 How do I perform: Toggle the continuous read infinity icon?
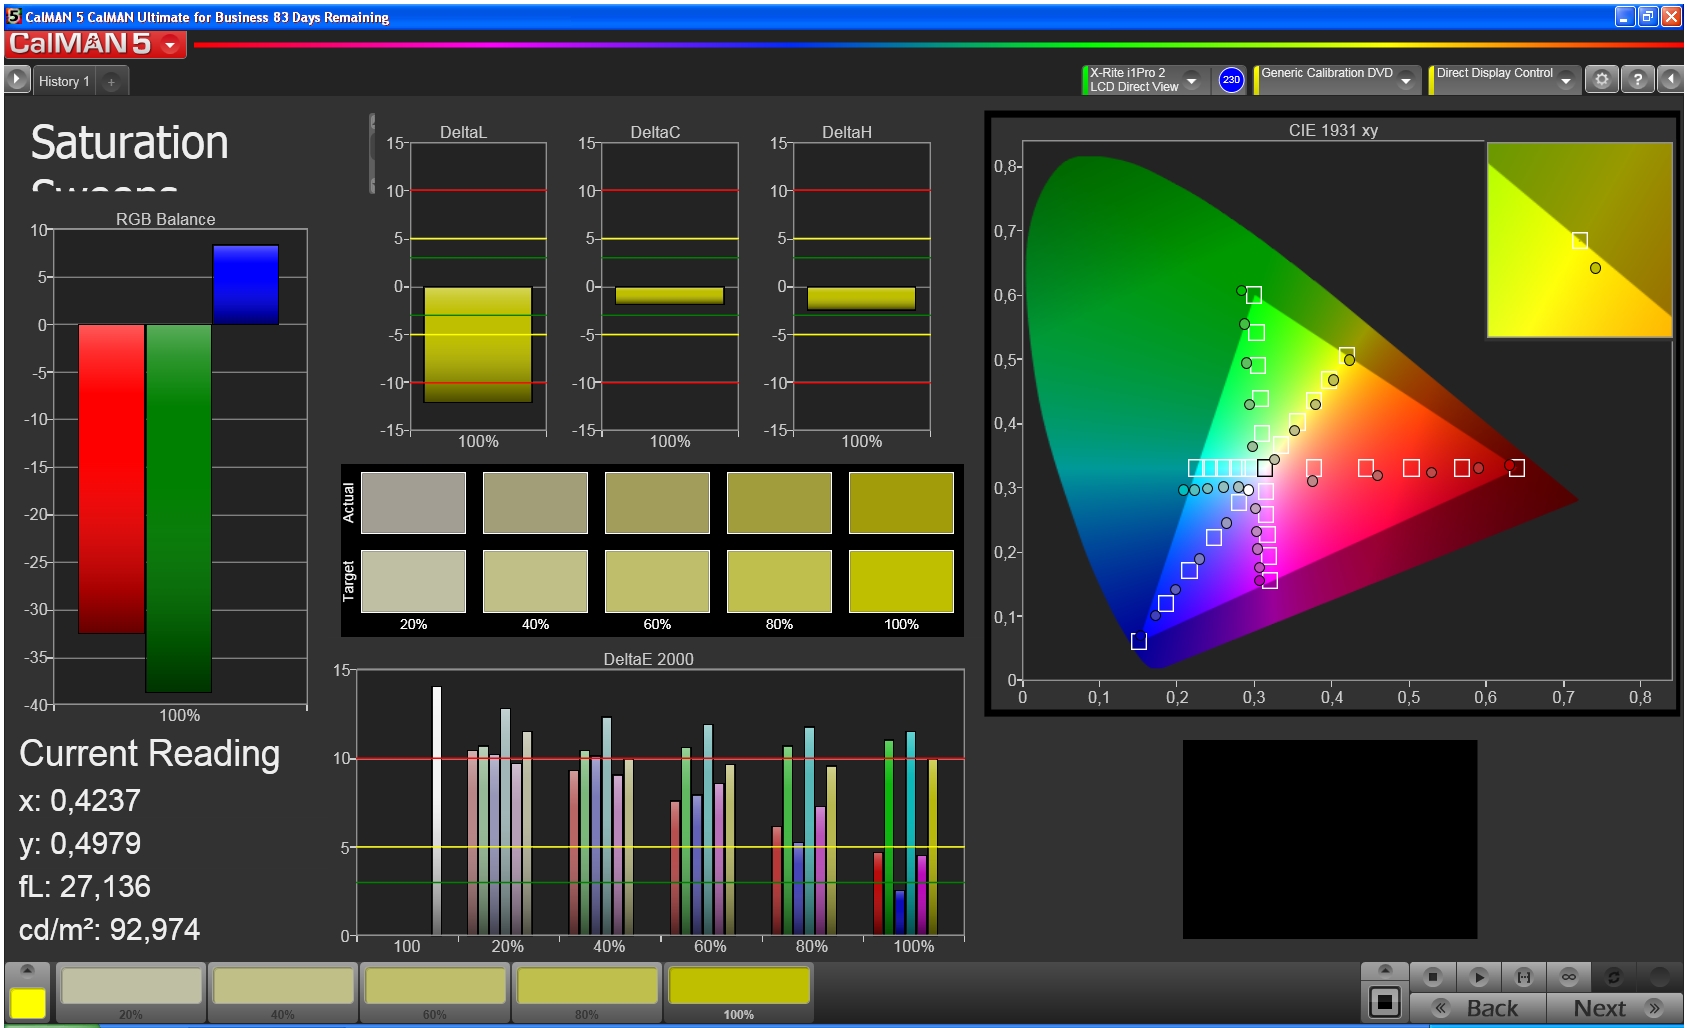1568,976
